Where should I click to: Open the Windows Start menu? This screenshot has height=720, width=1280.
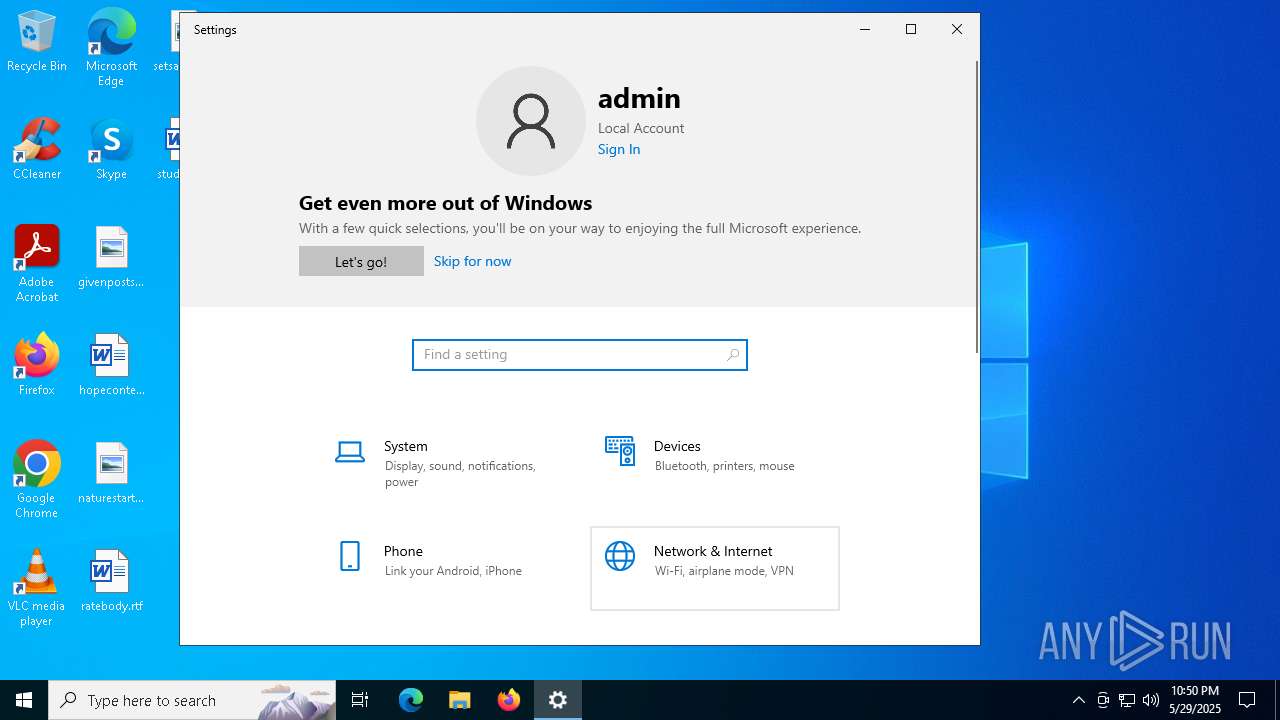(24, 700)
